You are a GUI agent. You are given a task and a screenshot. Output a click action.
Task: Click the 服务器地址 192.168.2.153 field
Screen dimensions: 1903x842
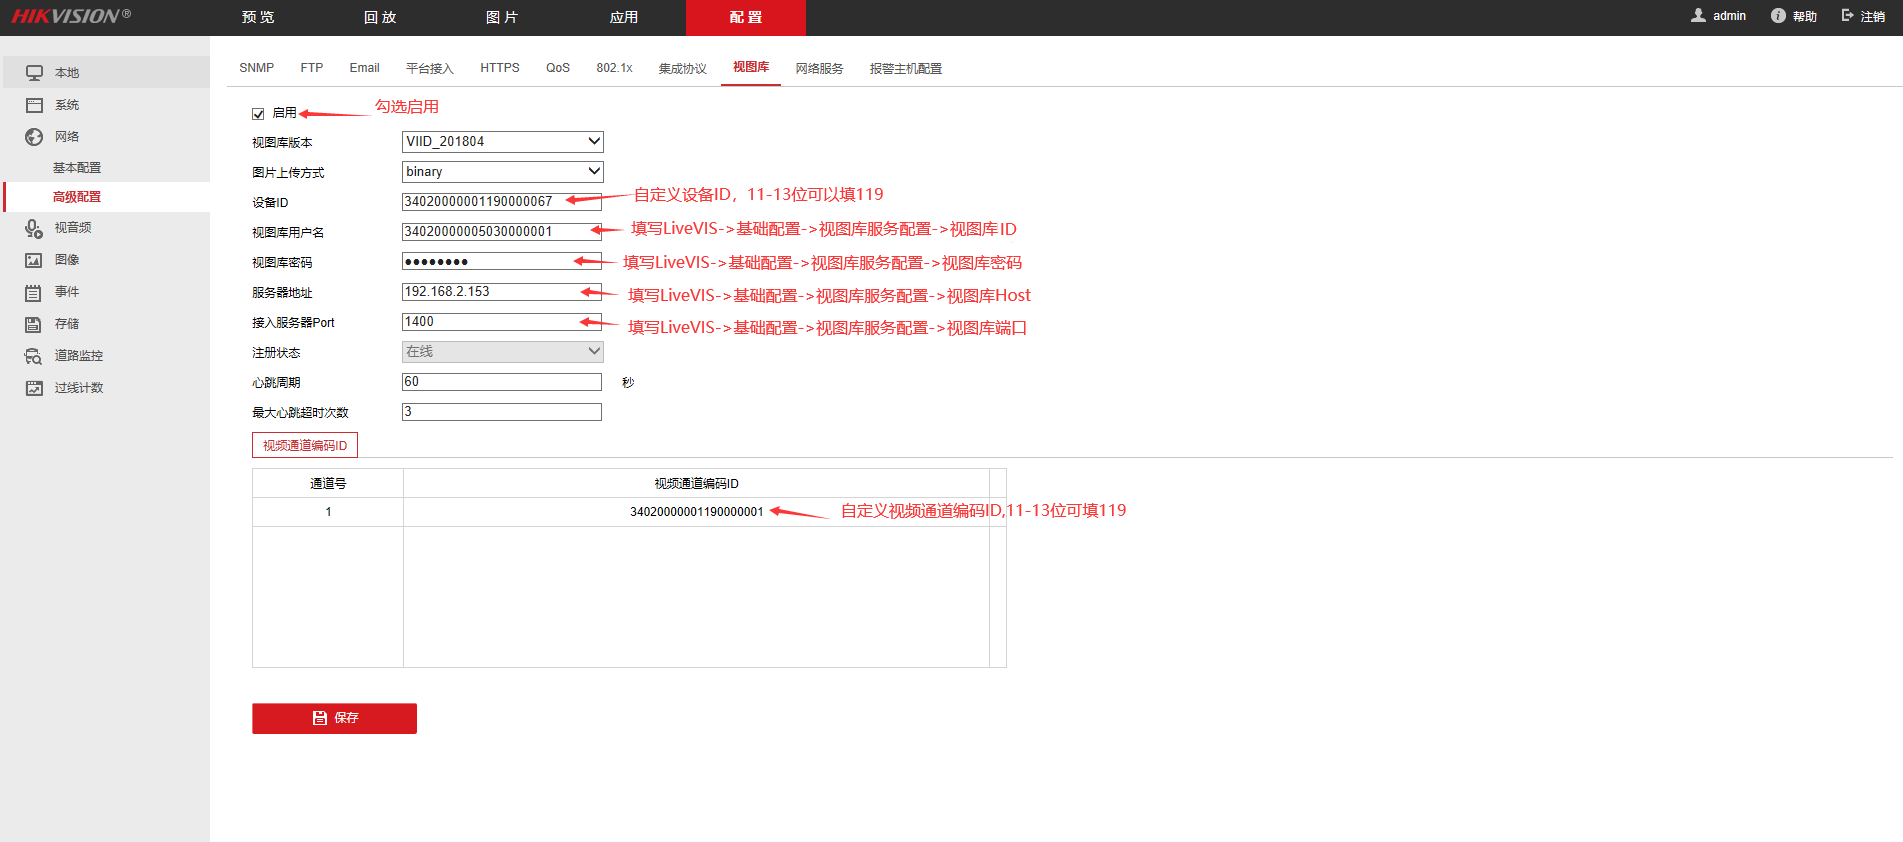(502, 291)
